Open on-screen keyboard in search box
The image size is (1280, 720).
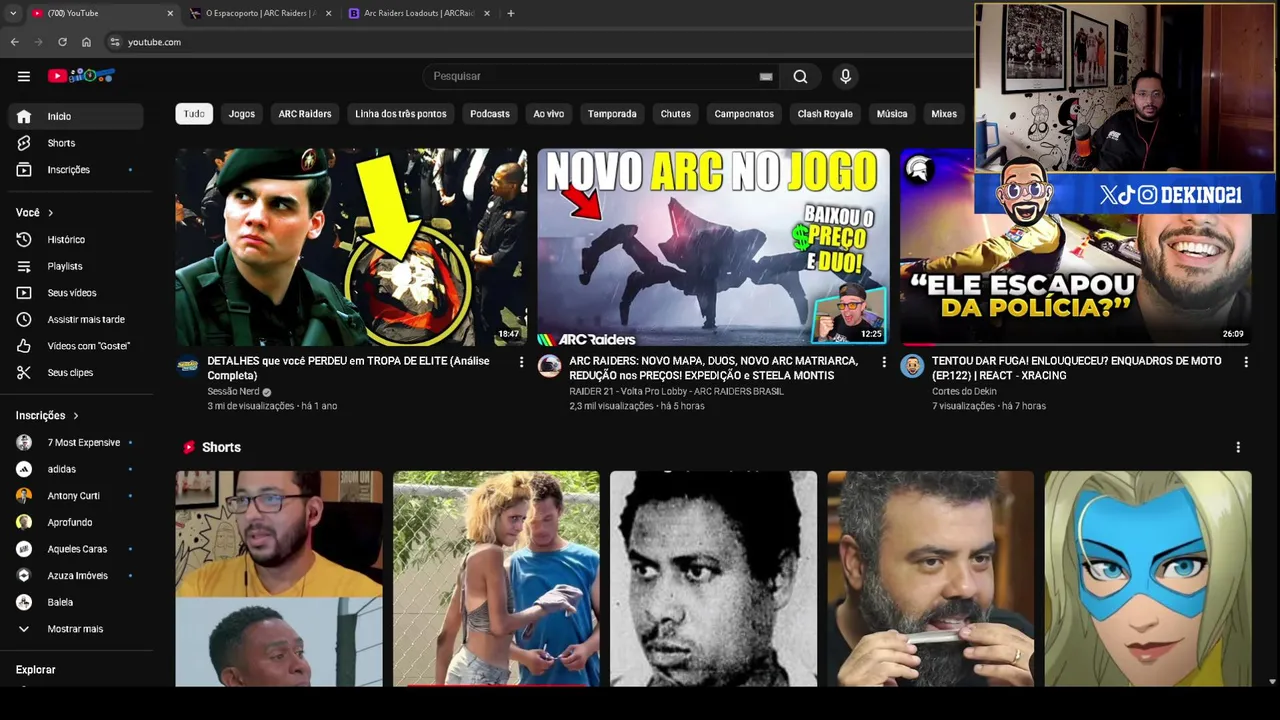(x=766, y=76)
